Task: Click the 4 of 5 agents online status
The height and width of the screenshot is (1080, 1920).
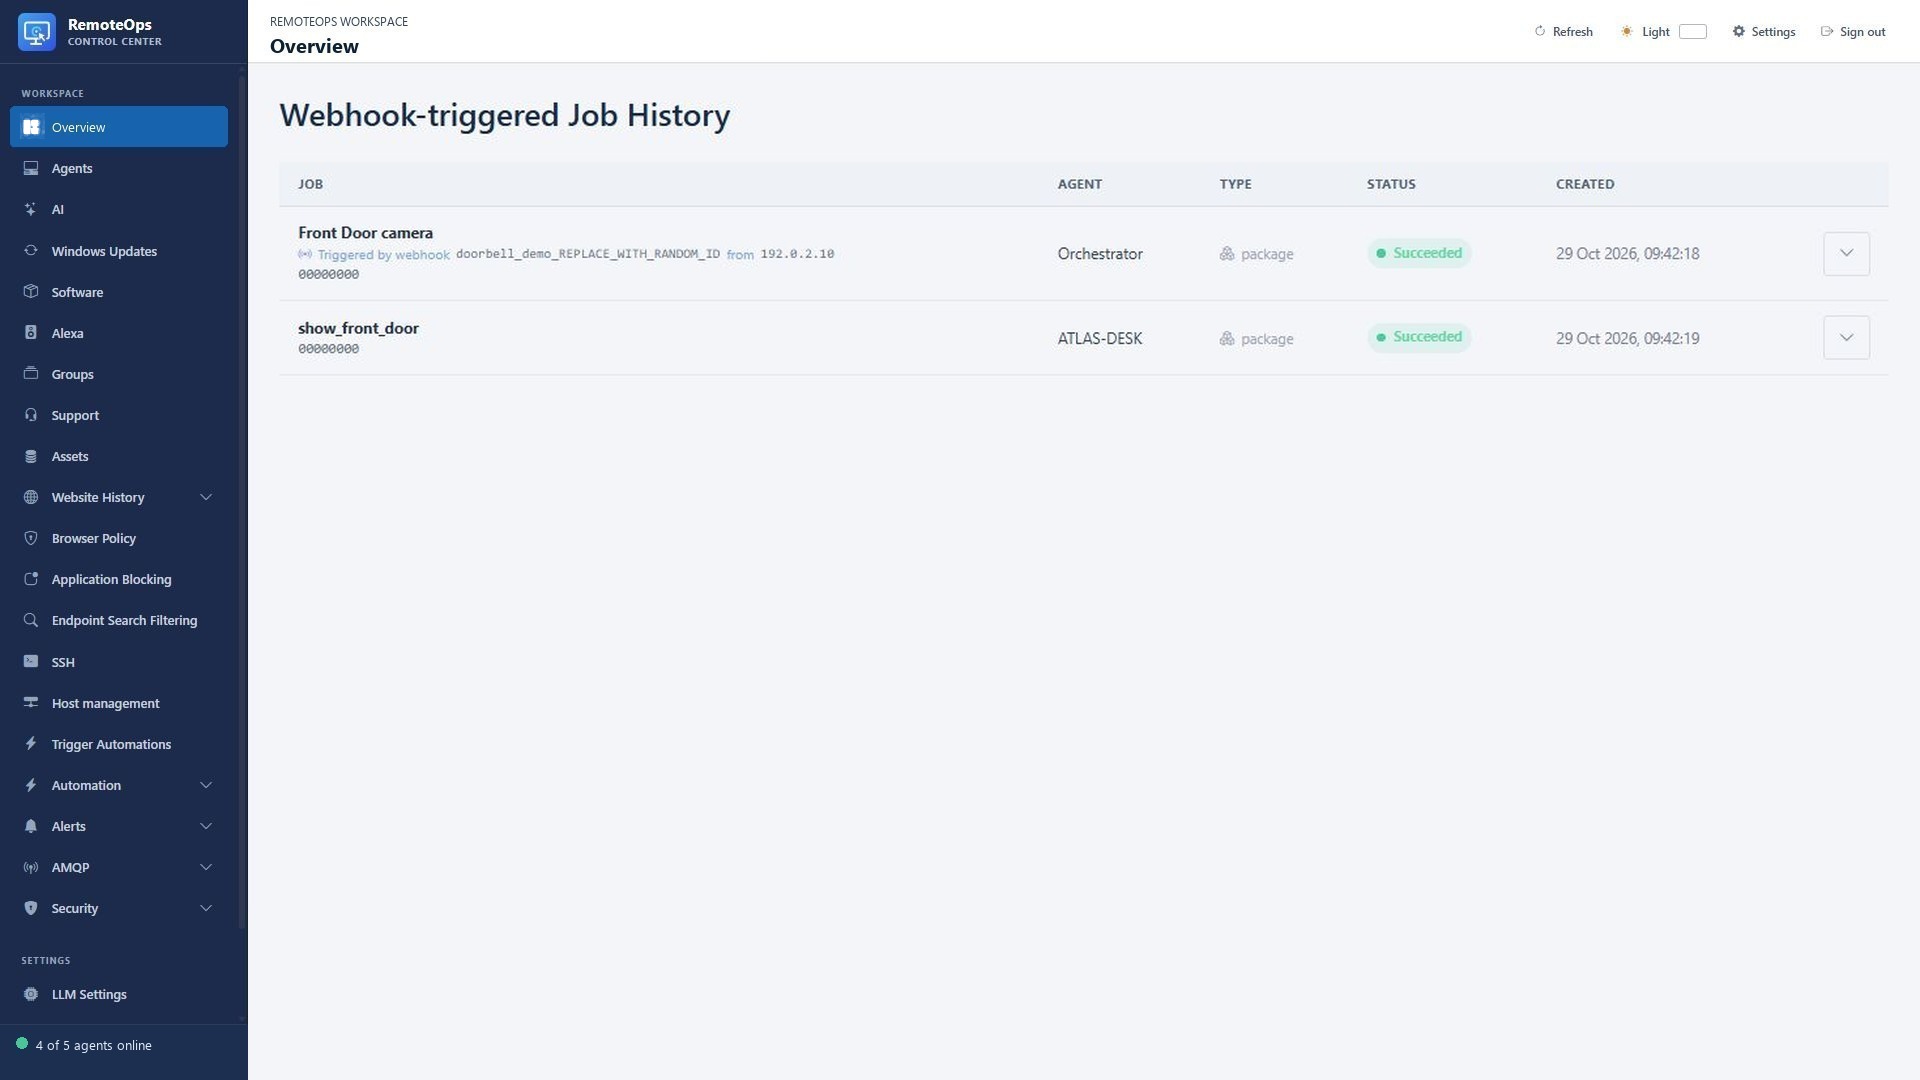Action: pos(84,1045)
